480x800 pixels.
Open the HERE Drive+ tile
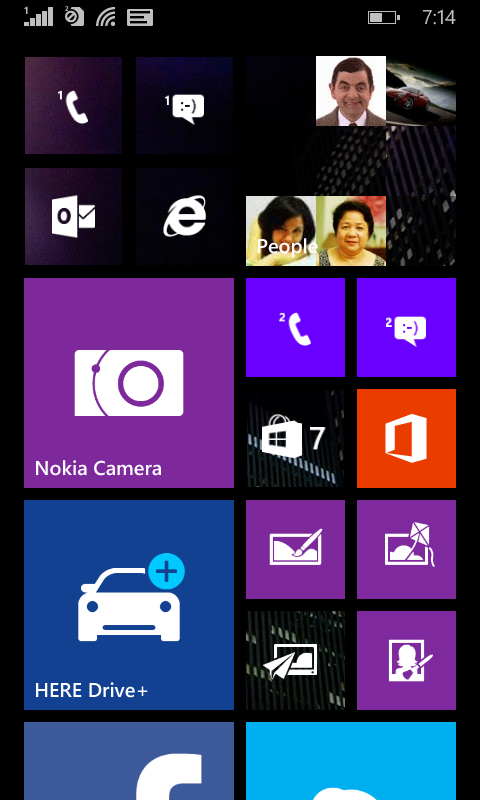coord(129,605)
